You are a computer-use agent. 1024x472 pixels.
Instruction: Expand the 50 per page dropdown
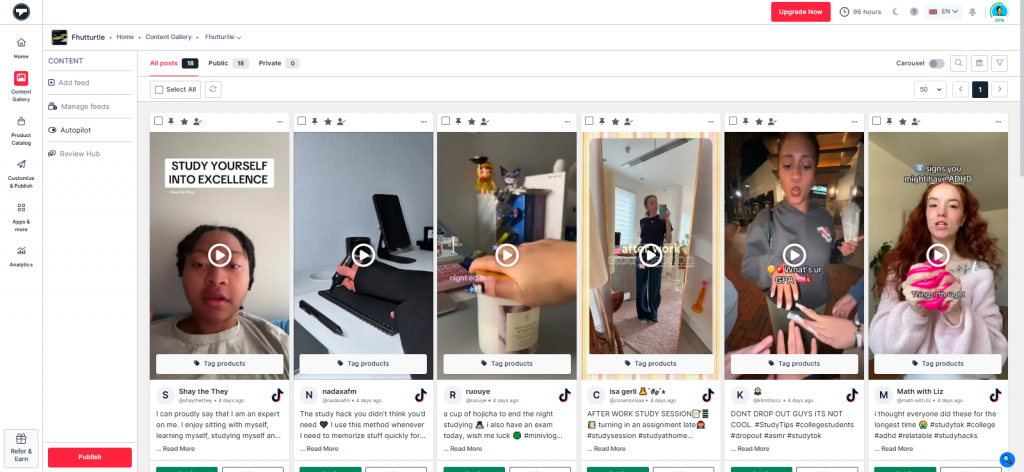pos(929,89)
